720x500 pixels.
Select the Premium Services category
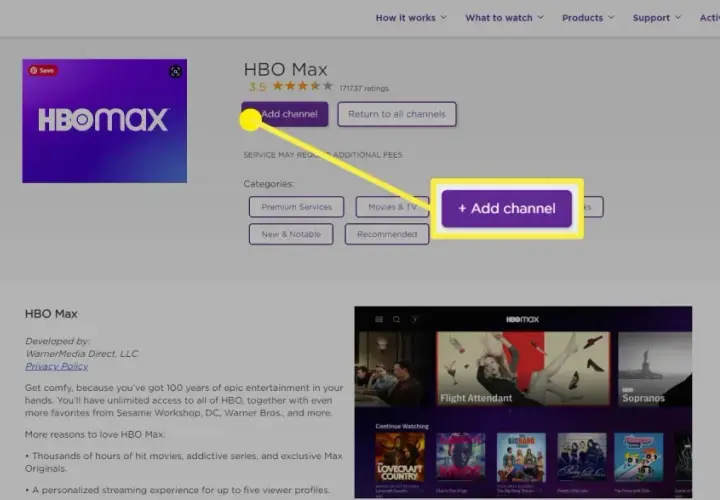click(296, 207)
